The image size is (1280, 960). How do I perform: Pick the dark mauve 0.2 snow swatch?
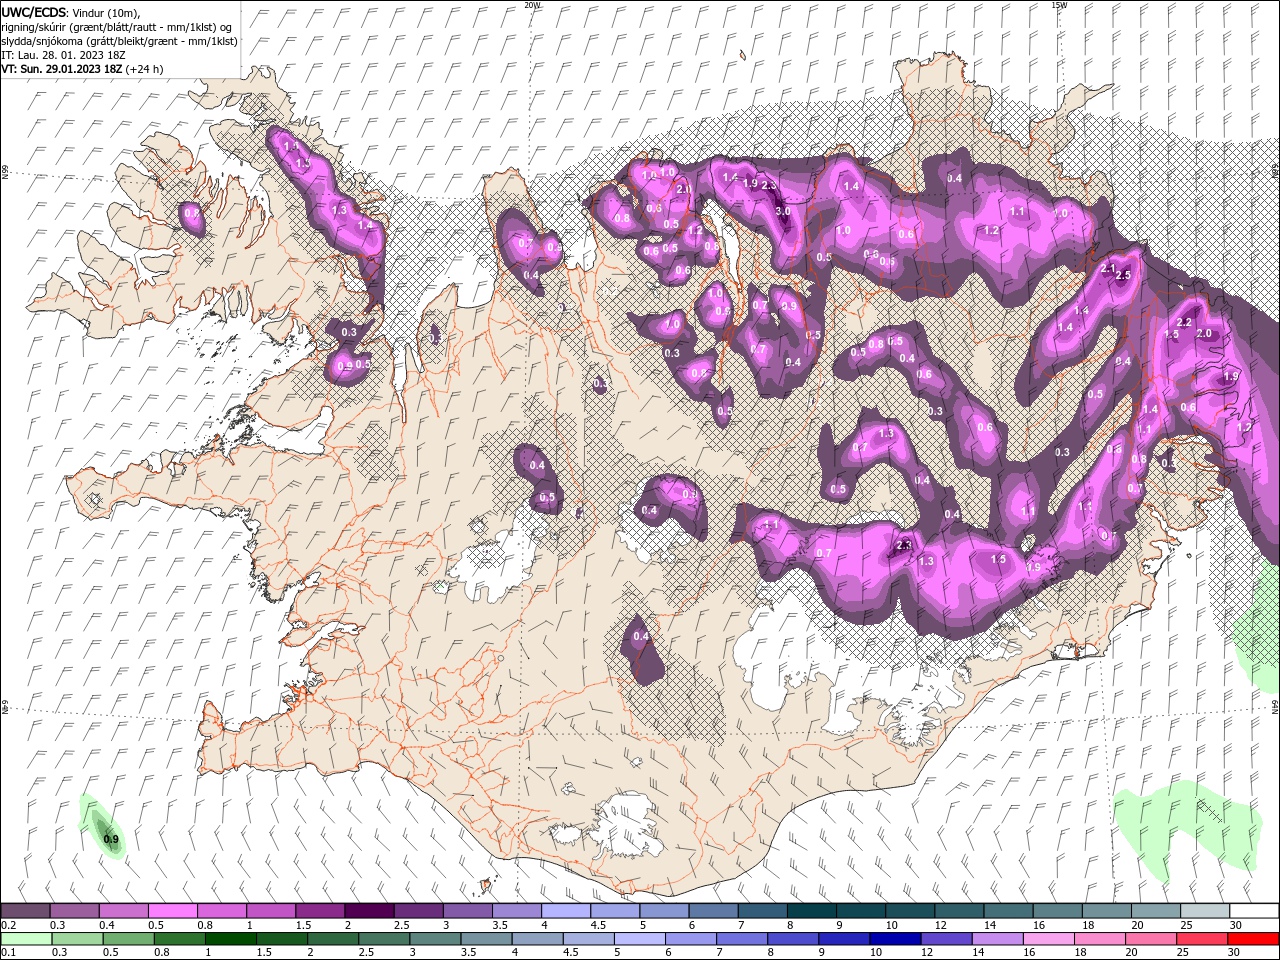[x=25, y=911]
